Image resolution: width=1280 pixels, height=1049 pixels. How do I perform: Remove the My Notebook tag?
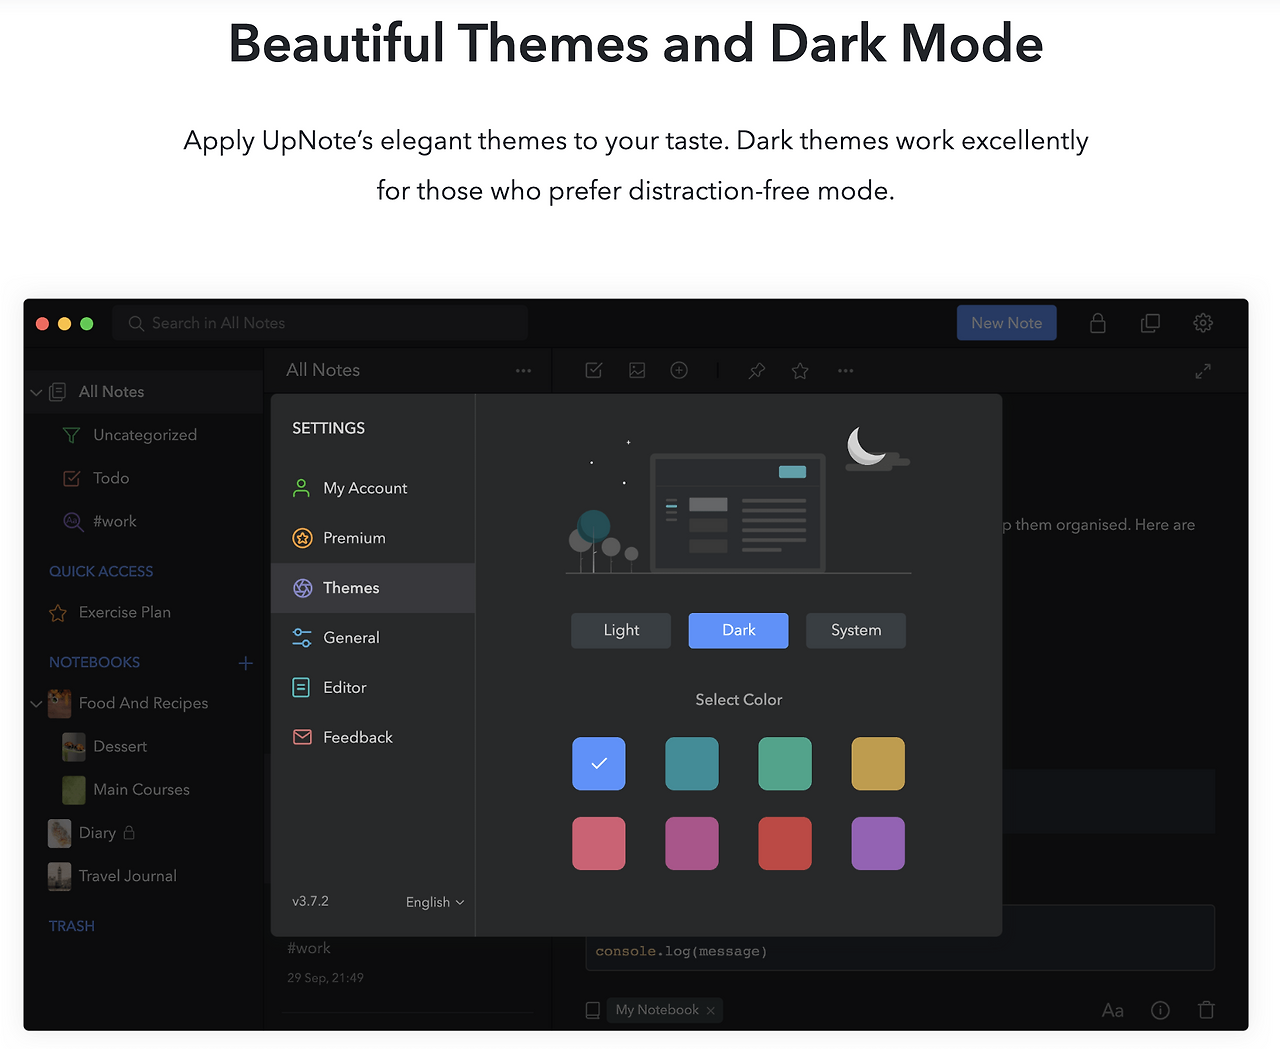coord(711,1011)
